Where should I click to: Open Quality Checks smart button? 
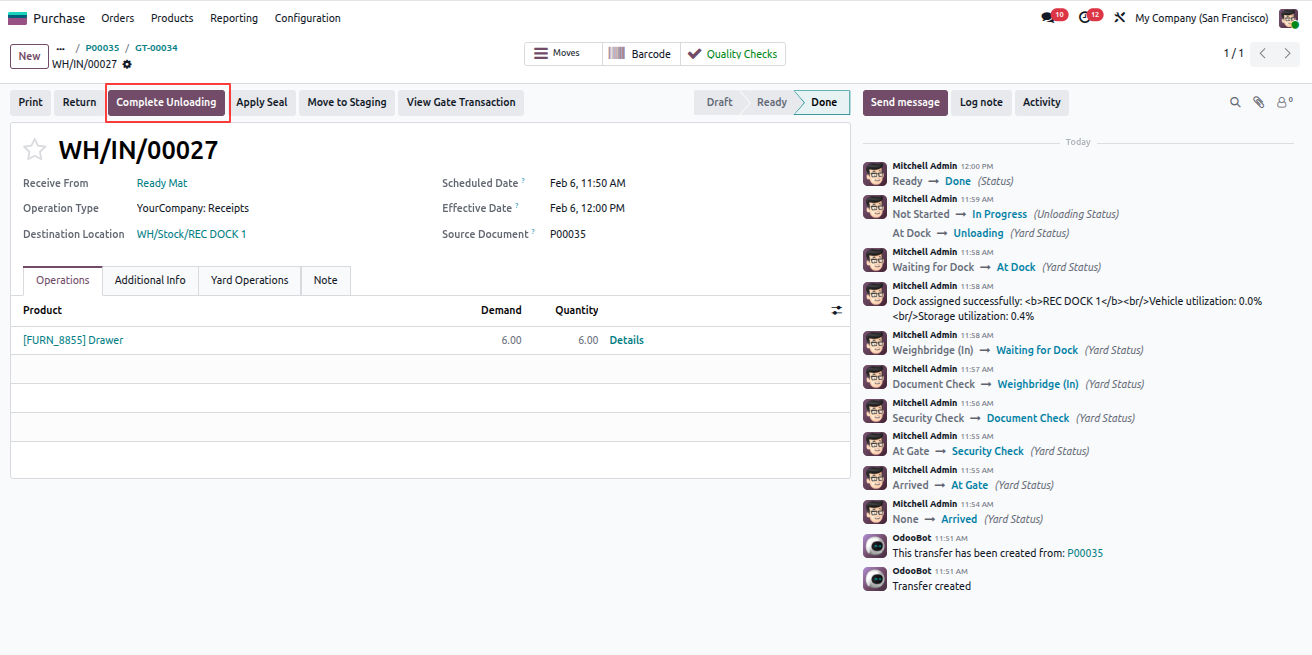click(x=733, y=54)
